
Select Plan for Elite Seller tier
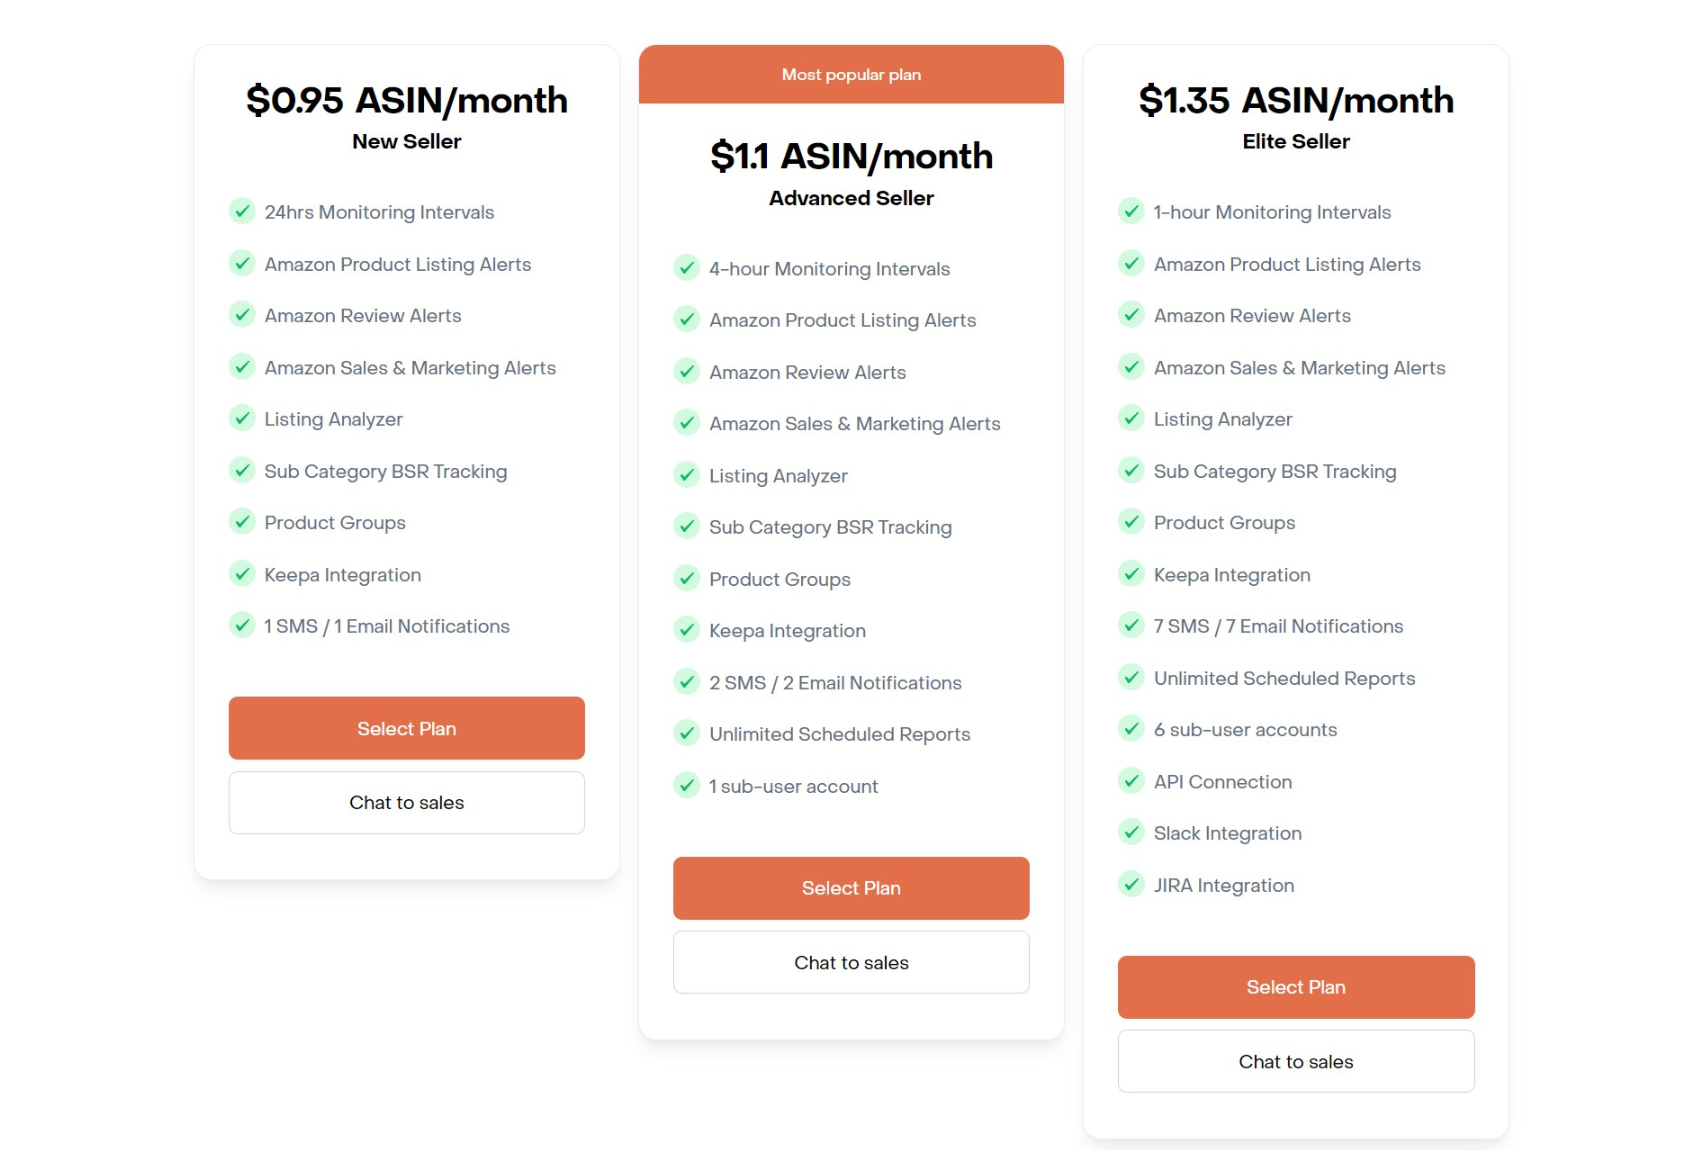click(1296, 987)
